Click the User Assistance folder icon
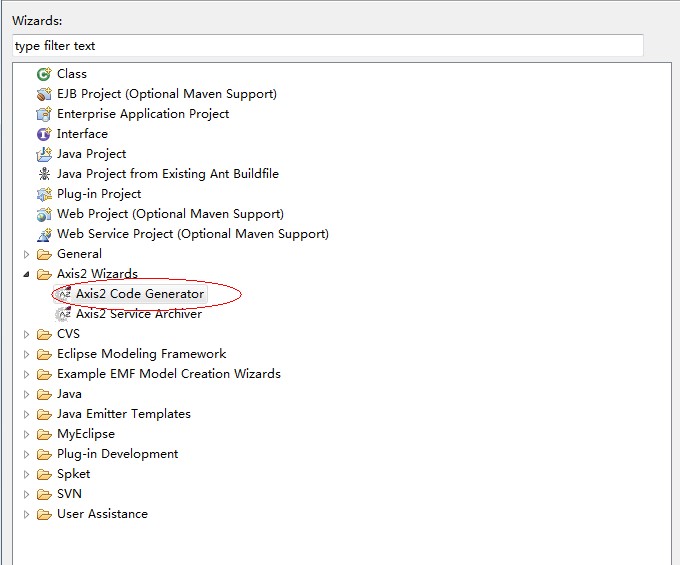Screen dimensions: 680x565 pos(44,514)
